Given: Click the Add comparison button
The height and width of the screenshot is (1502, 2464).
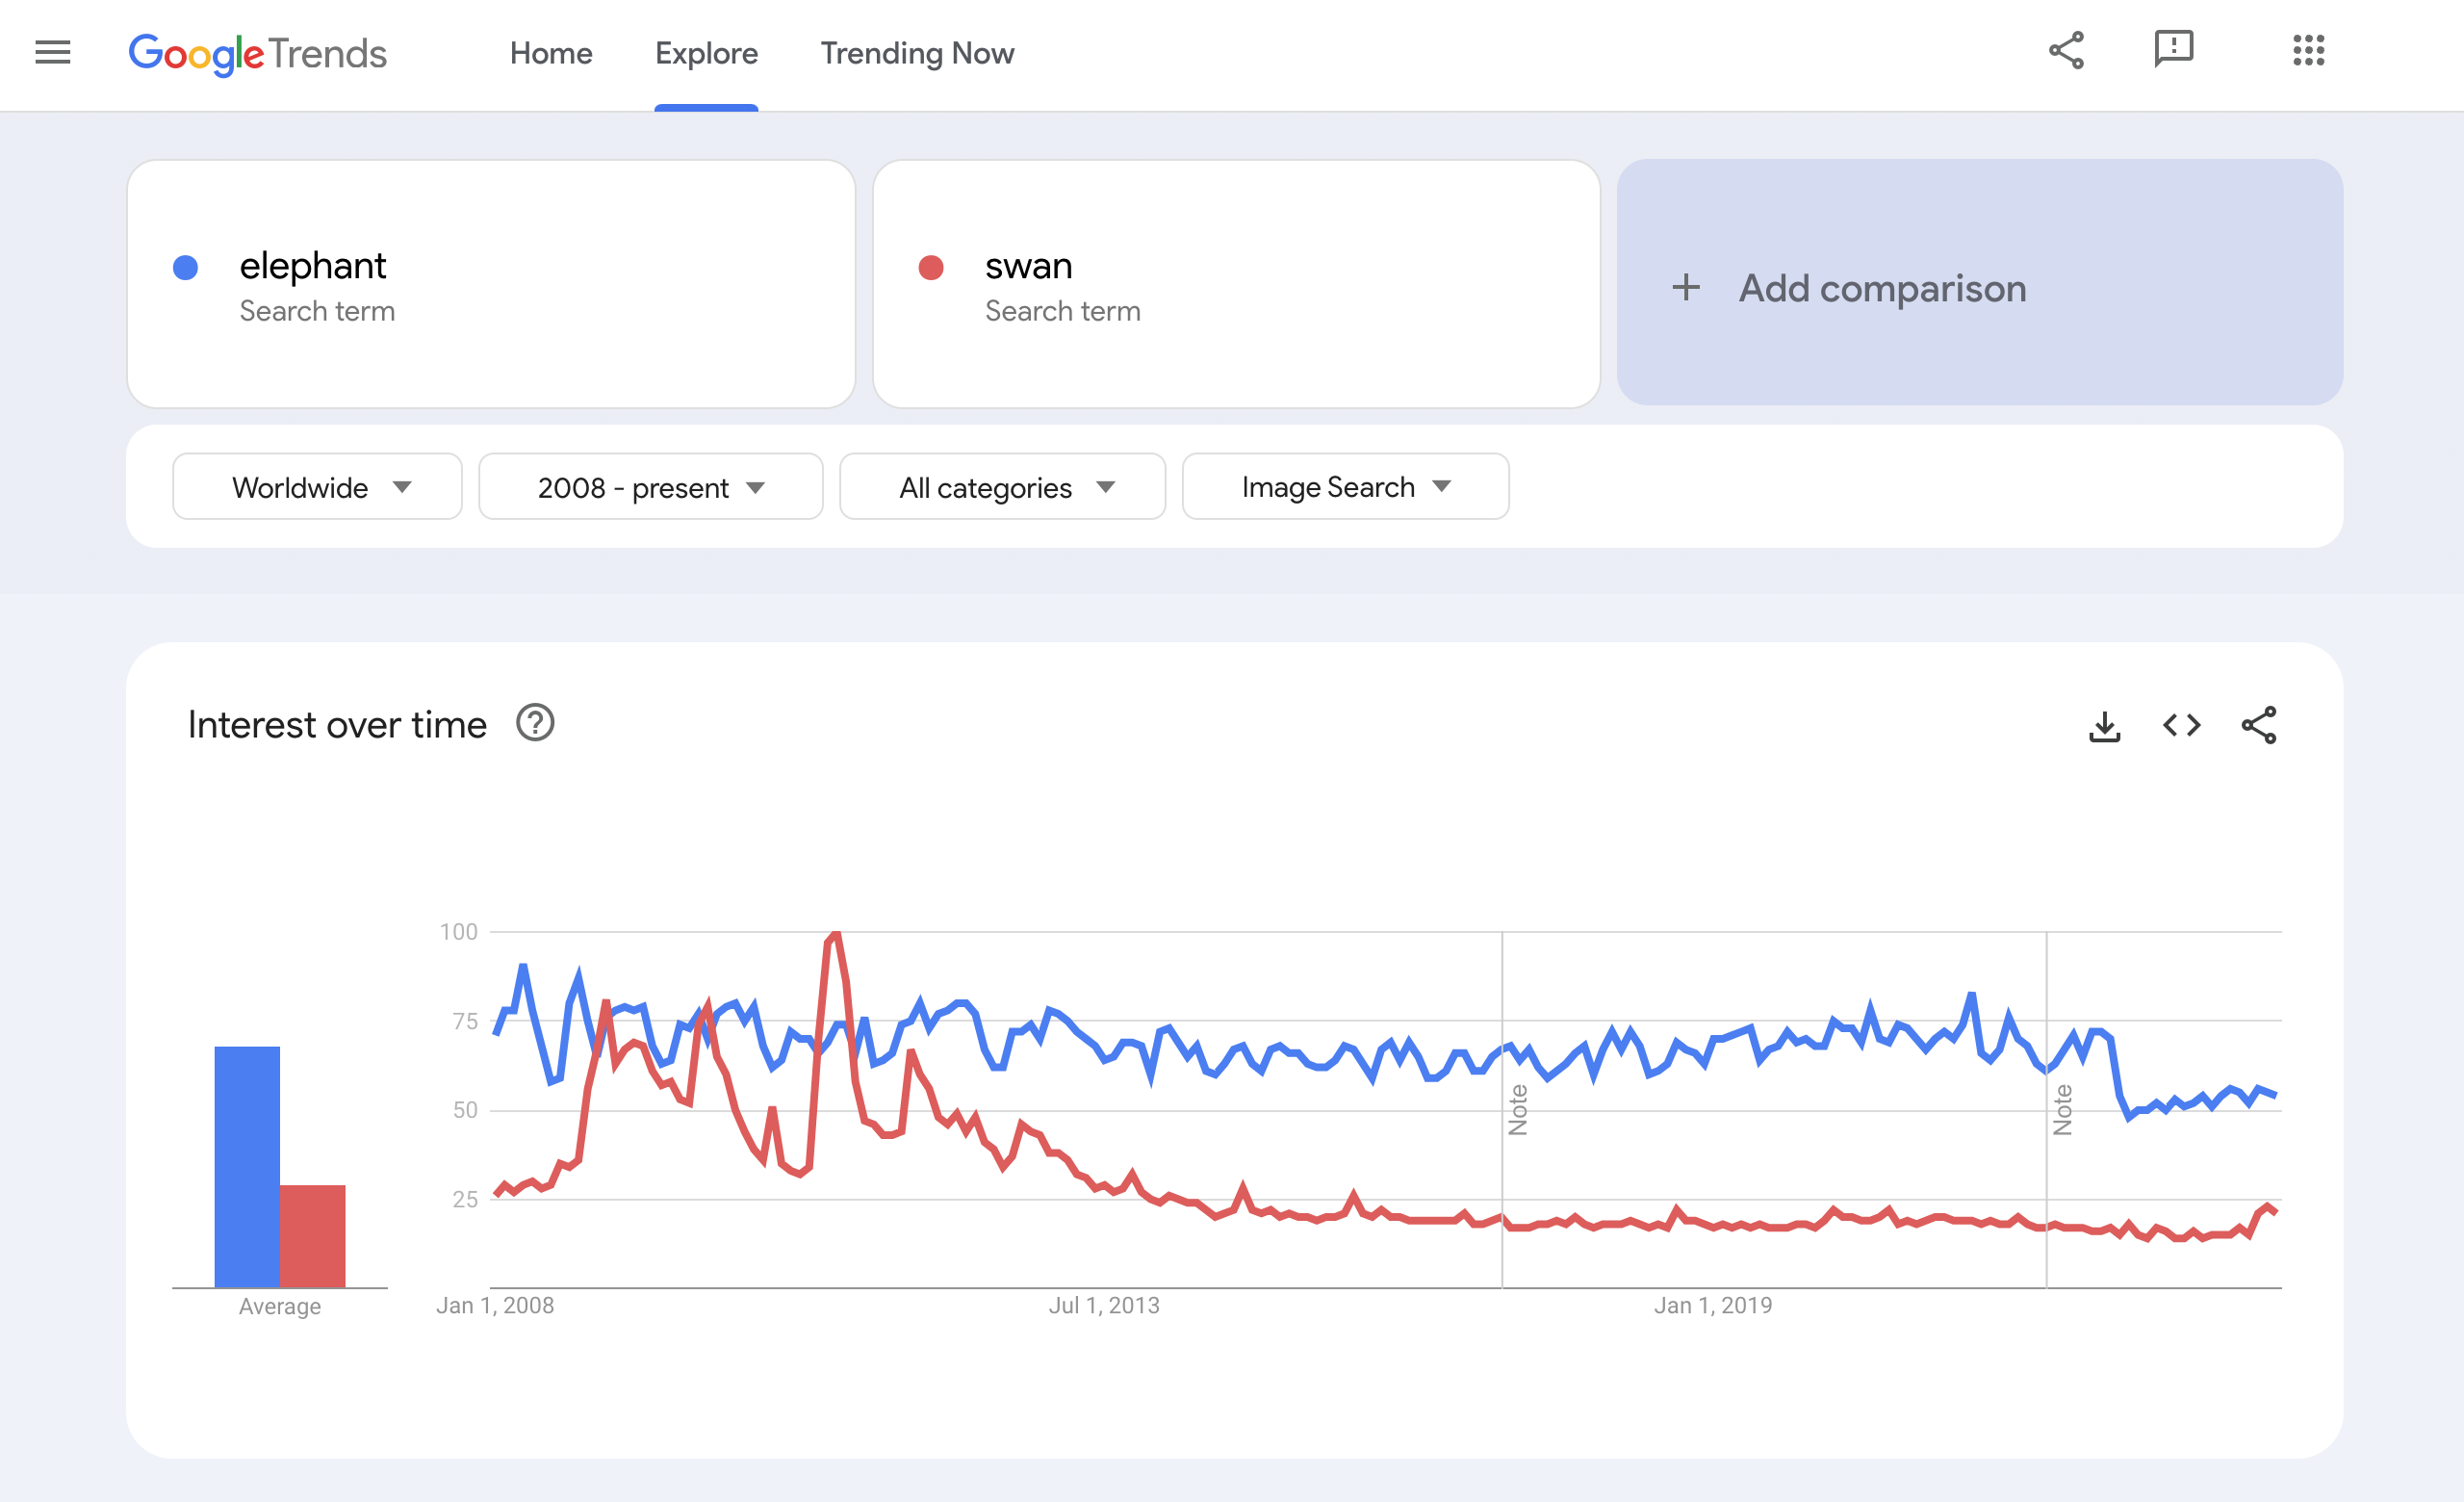Looking at the screenshot, I should 1979,288.
